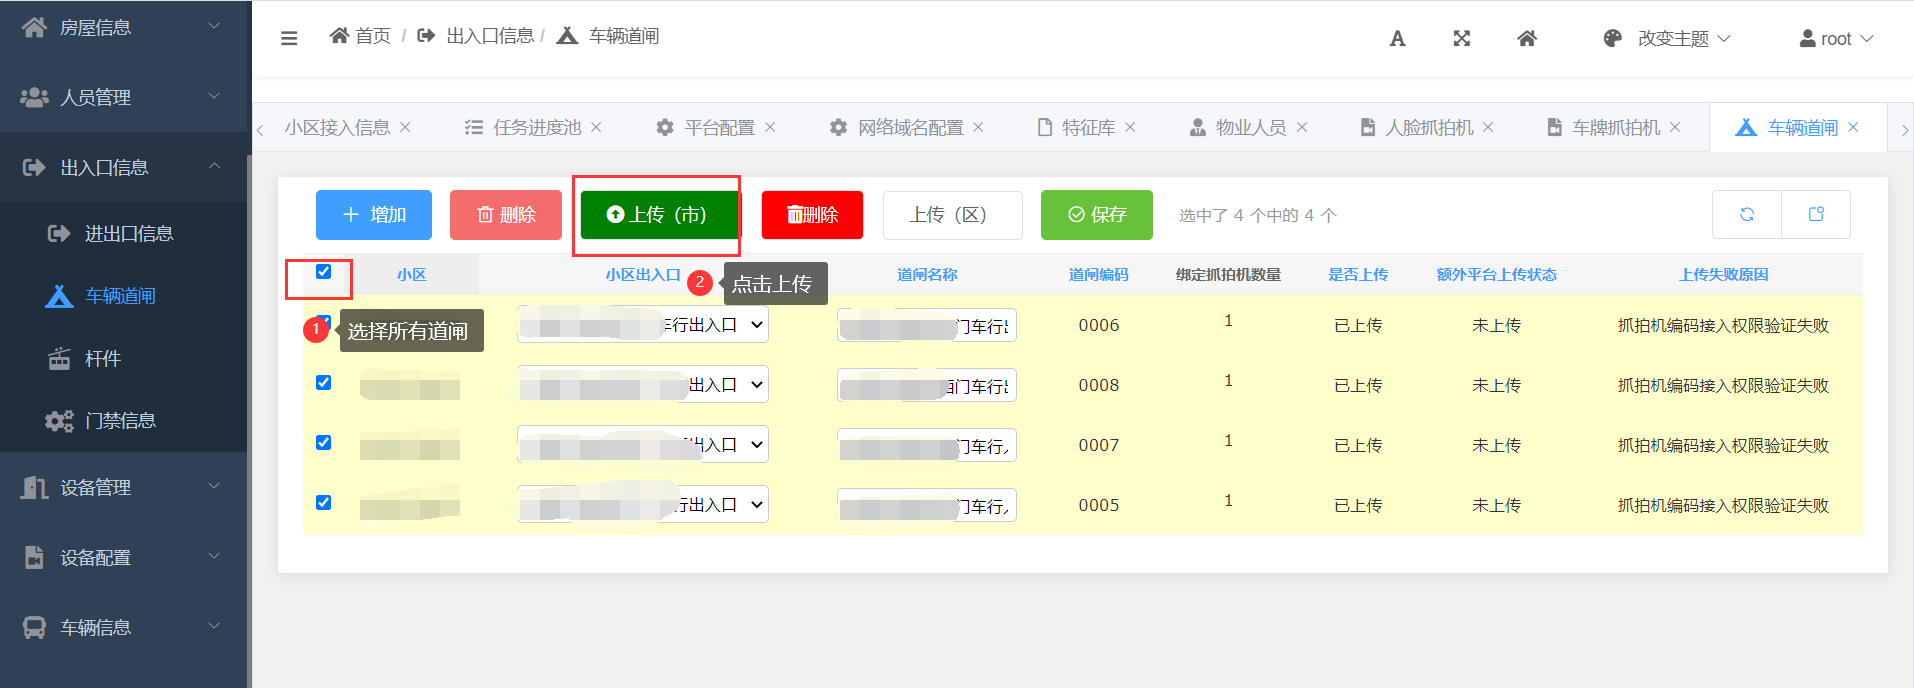Click the green 保存 button

(x=1097, y=215)
